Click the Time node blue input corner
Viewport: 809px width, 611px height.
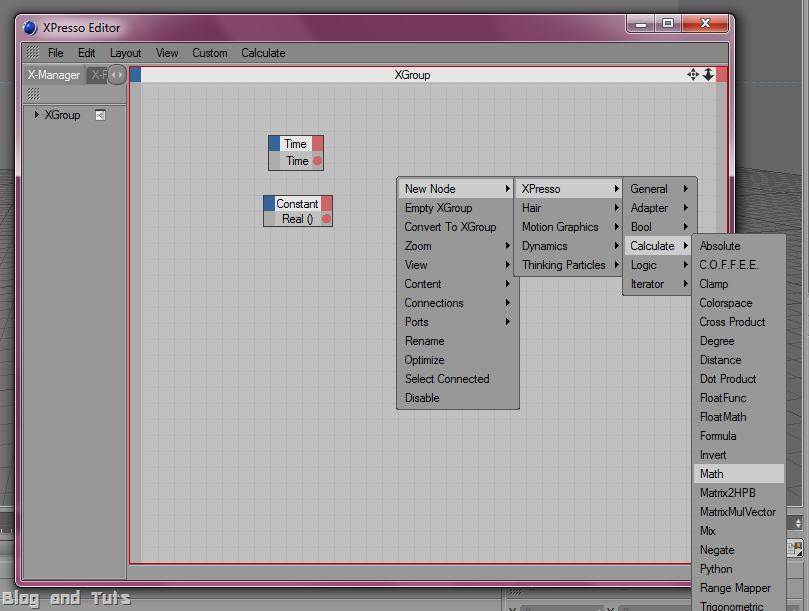coord(274,143)
